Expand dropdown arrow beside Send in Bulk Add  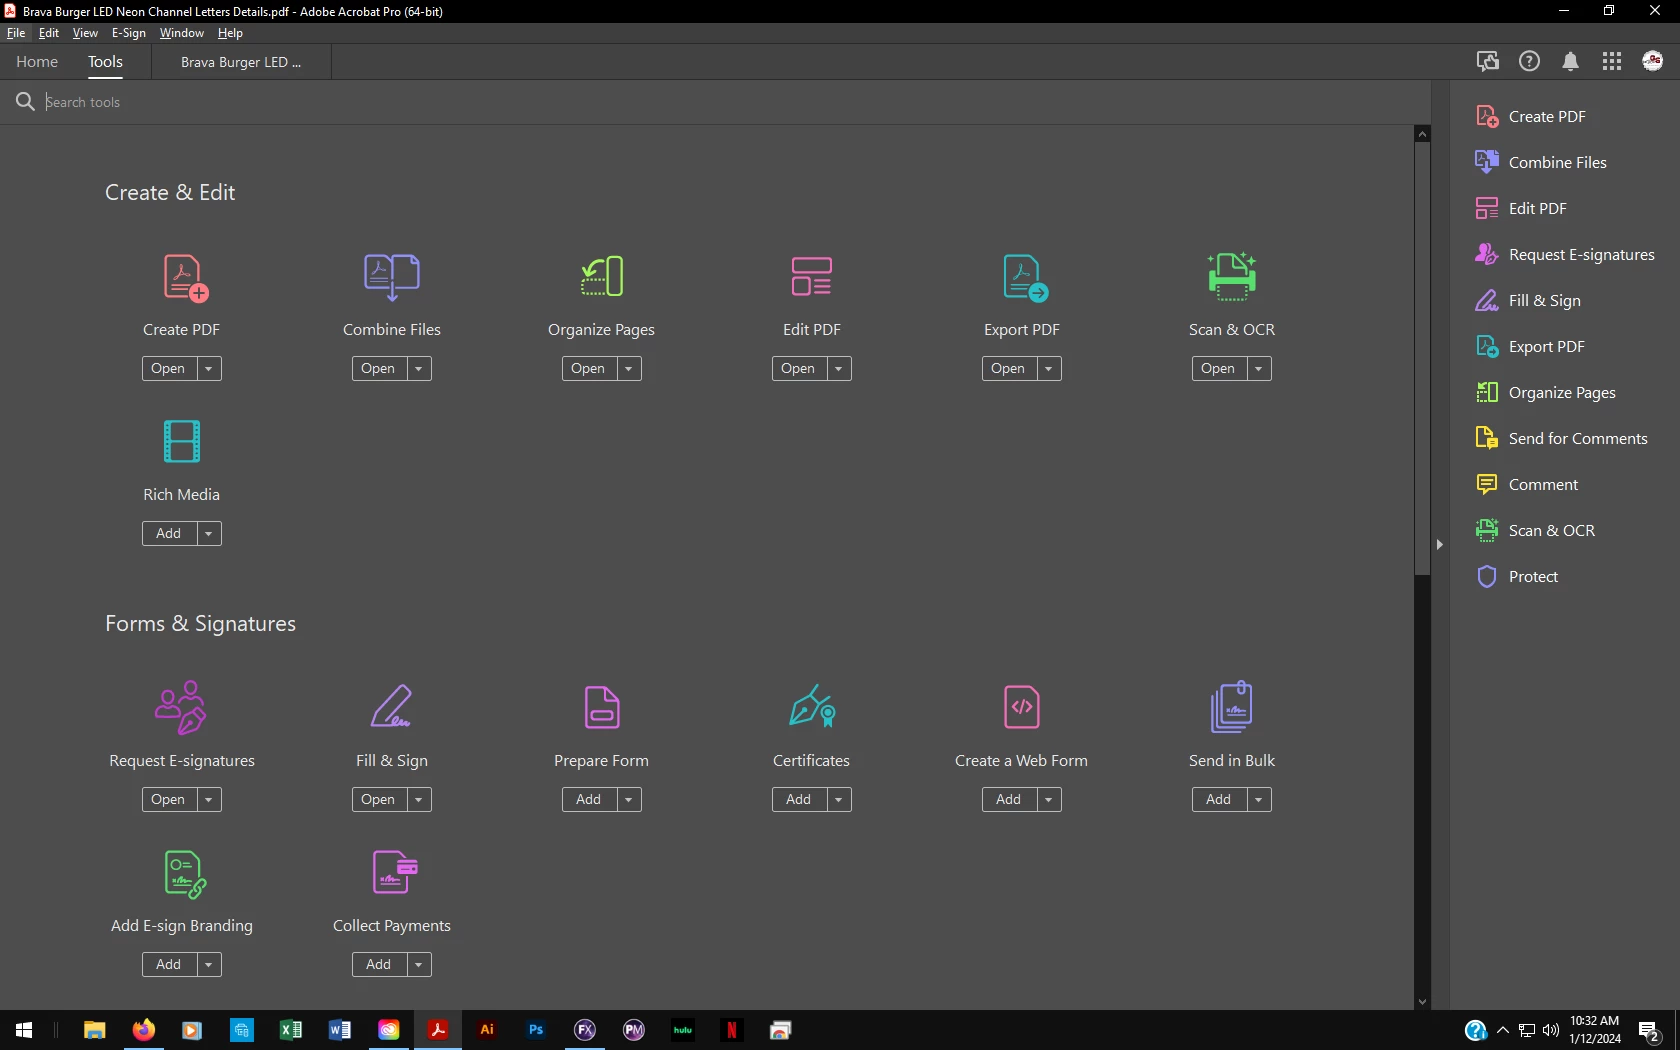[1259, 800]
